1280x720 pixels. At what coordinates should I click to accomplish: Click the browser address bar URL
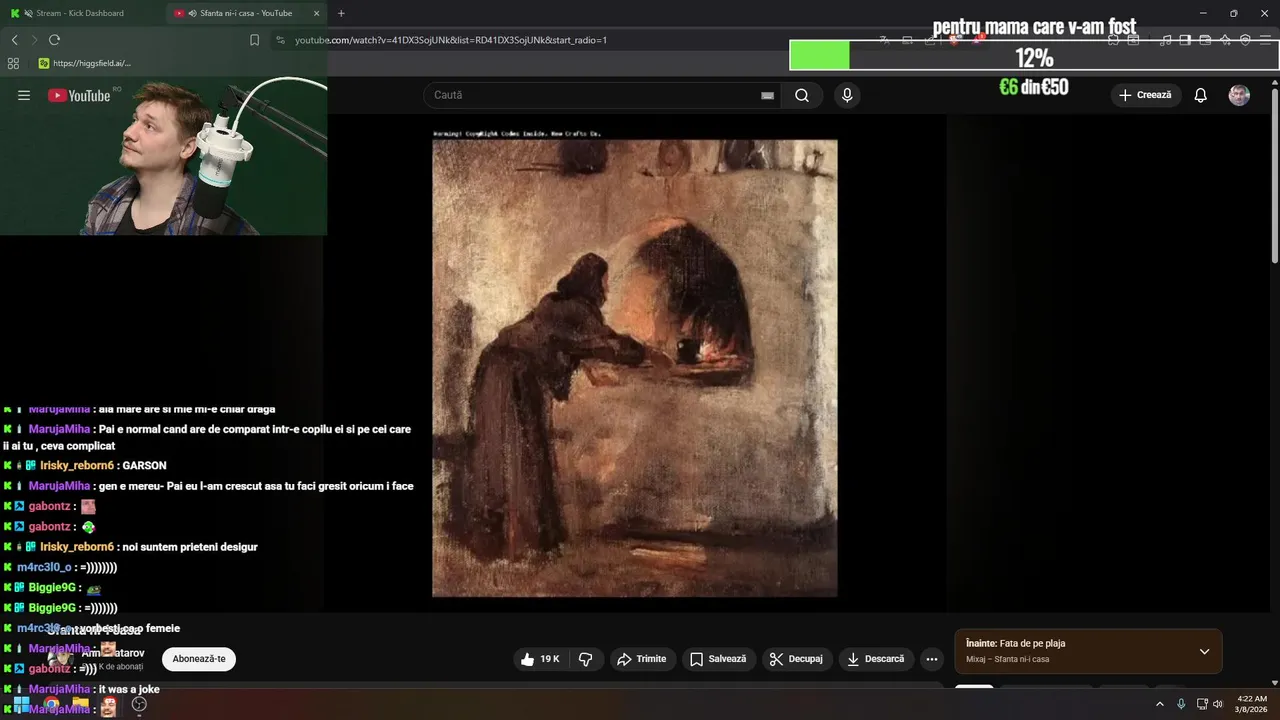(x=451, y=40)
